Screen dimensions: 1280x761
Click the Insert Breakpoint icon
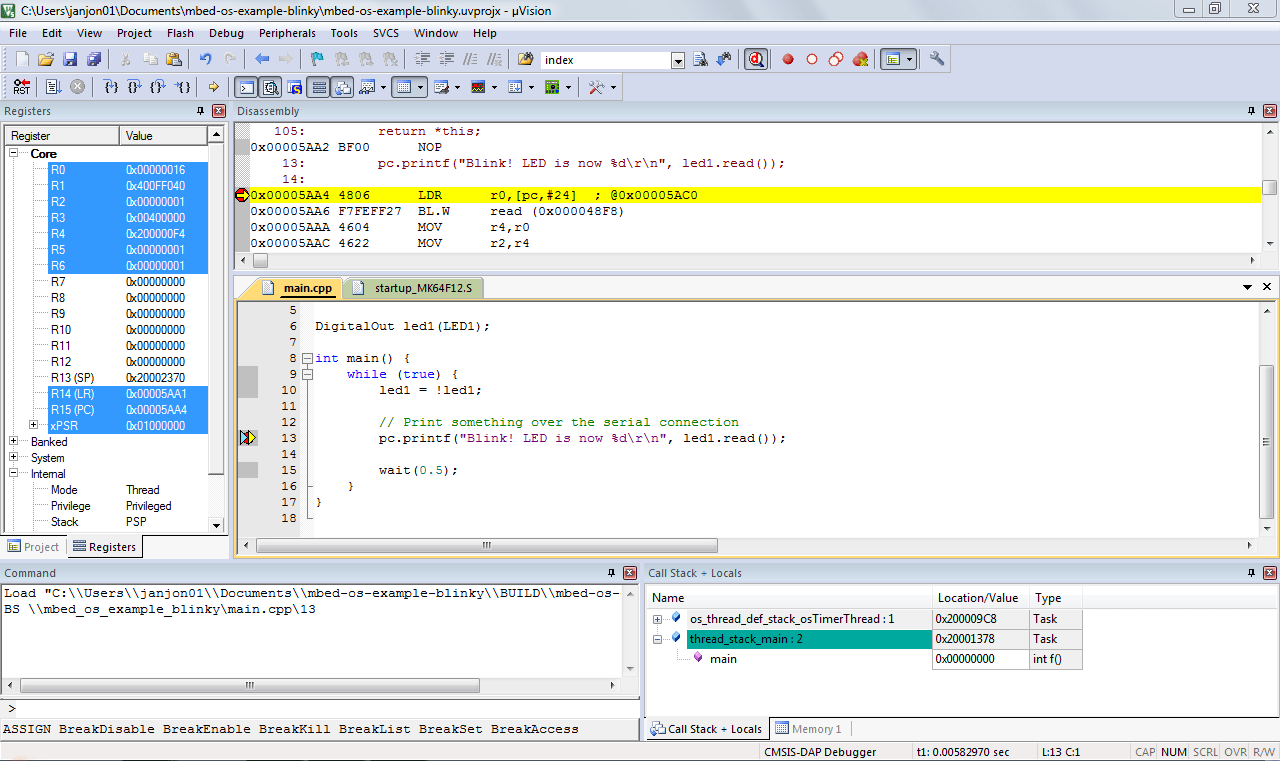787,59
